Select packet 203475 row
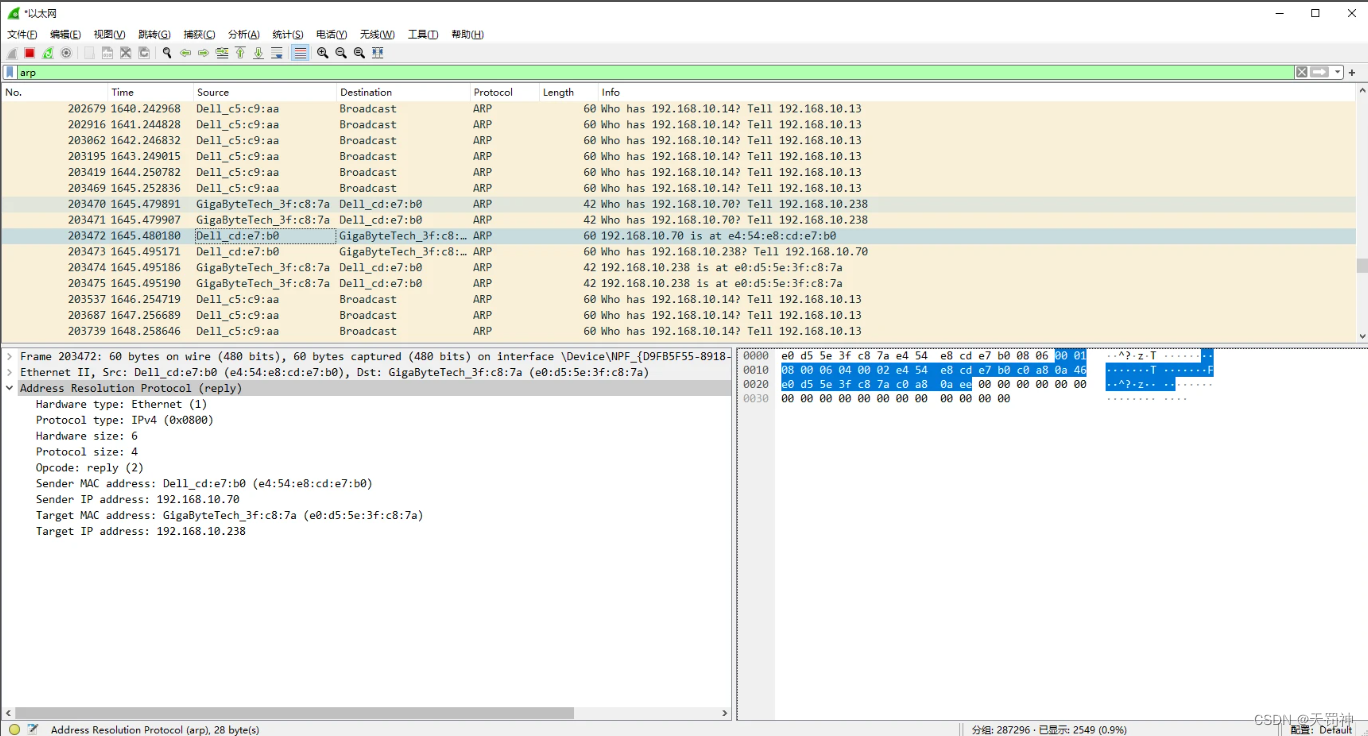This screenshot has height=736, width=1368. [x=678, y=284]
